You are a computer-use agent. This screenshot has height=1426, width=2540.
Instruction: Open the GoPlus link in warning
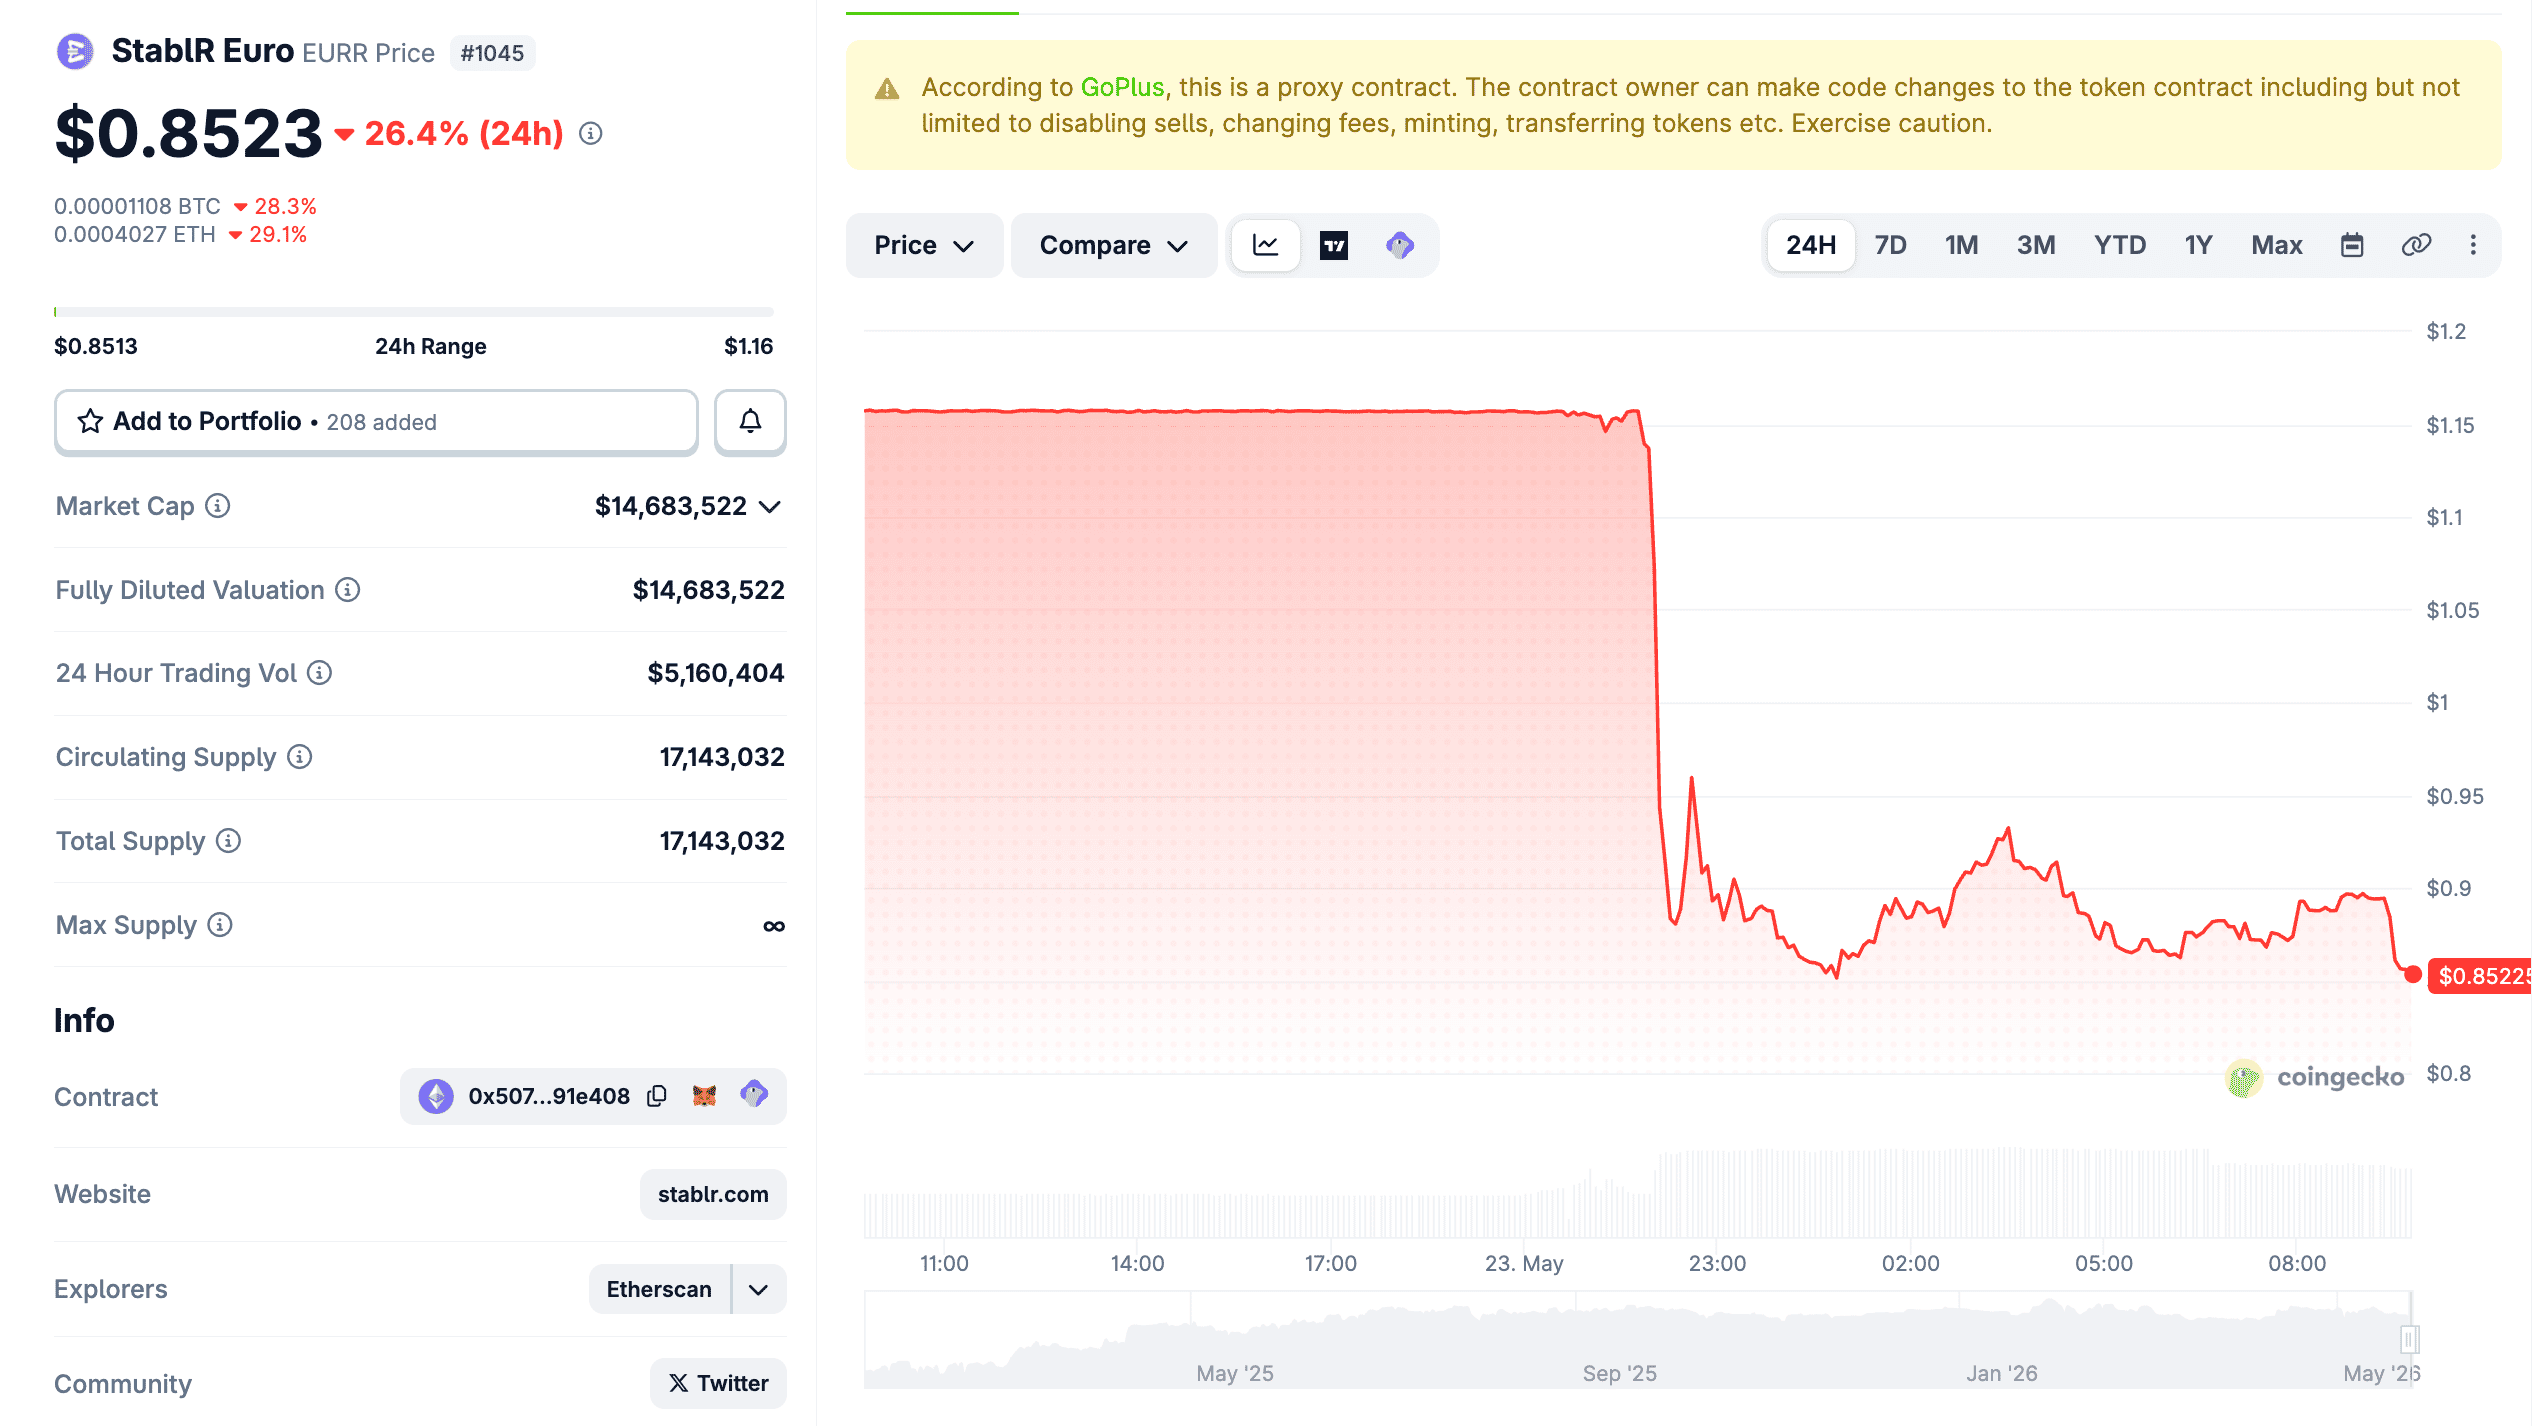point(1122,87)
